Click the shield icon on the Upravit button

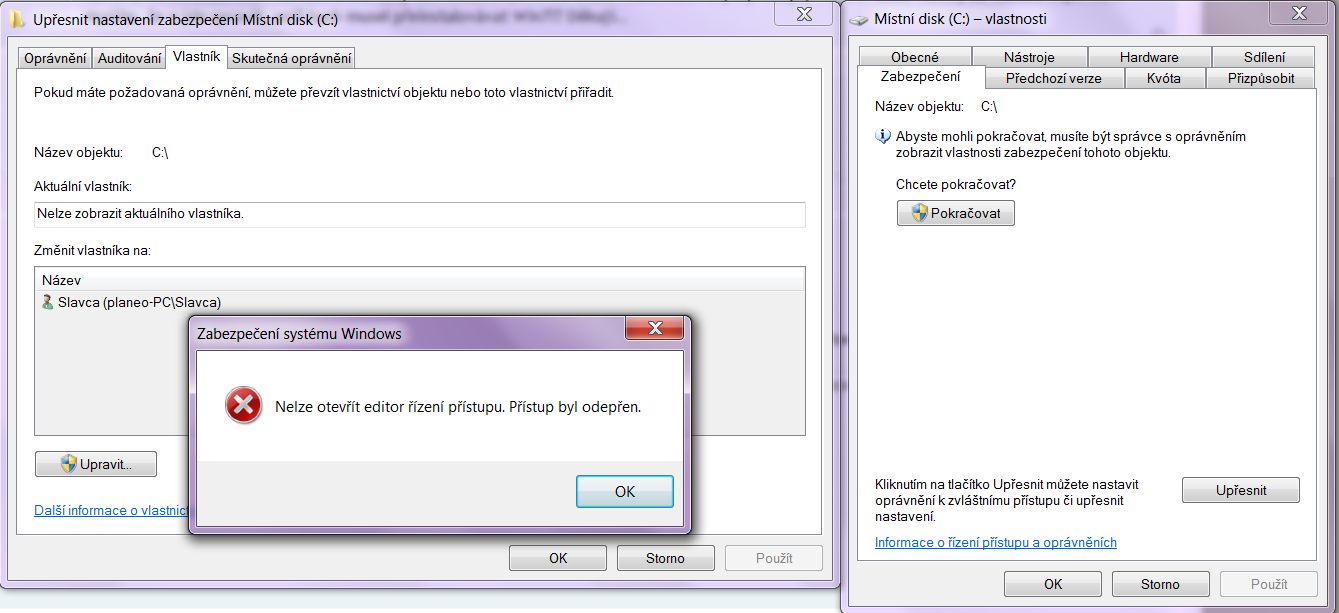coord(68,464)
